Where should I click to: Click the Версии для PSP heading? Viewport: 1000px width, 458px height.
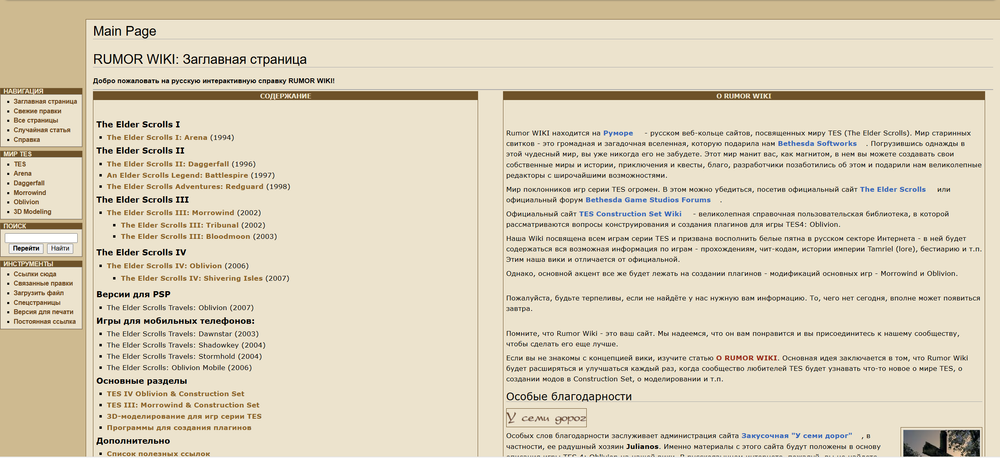tap(133, 295)
